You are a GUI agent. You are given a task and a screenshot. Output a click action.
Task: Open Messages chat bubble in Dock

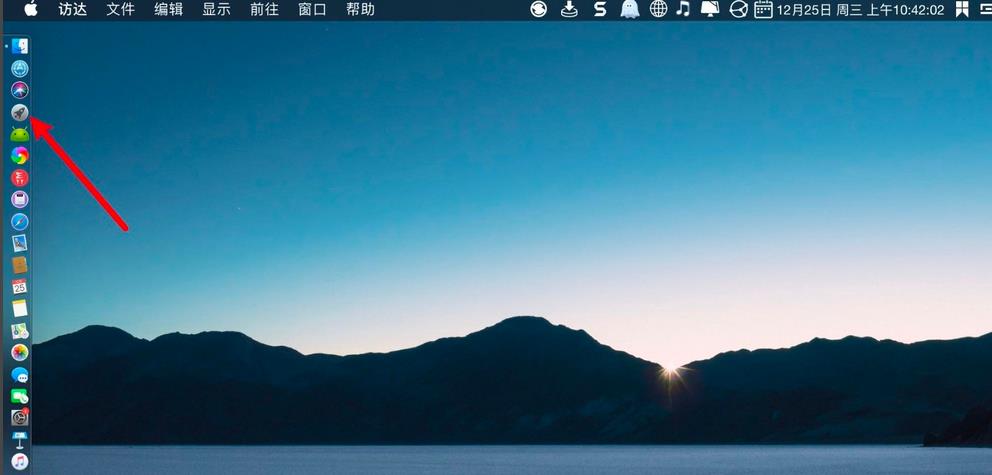pos(20,374)
